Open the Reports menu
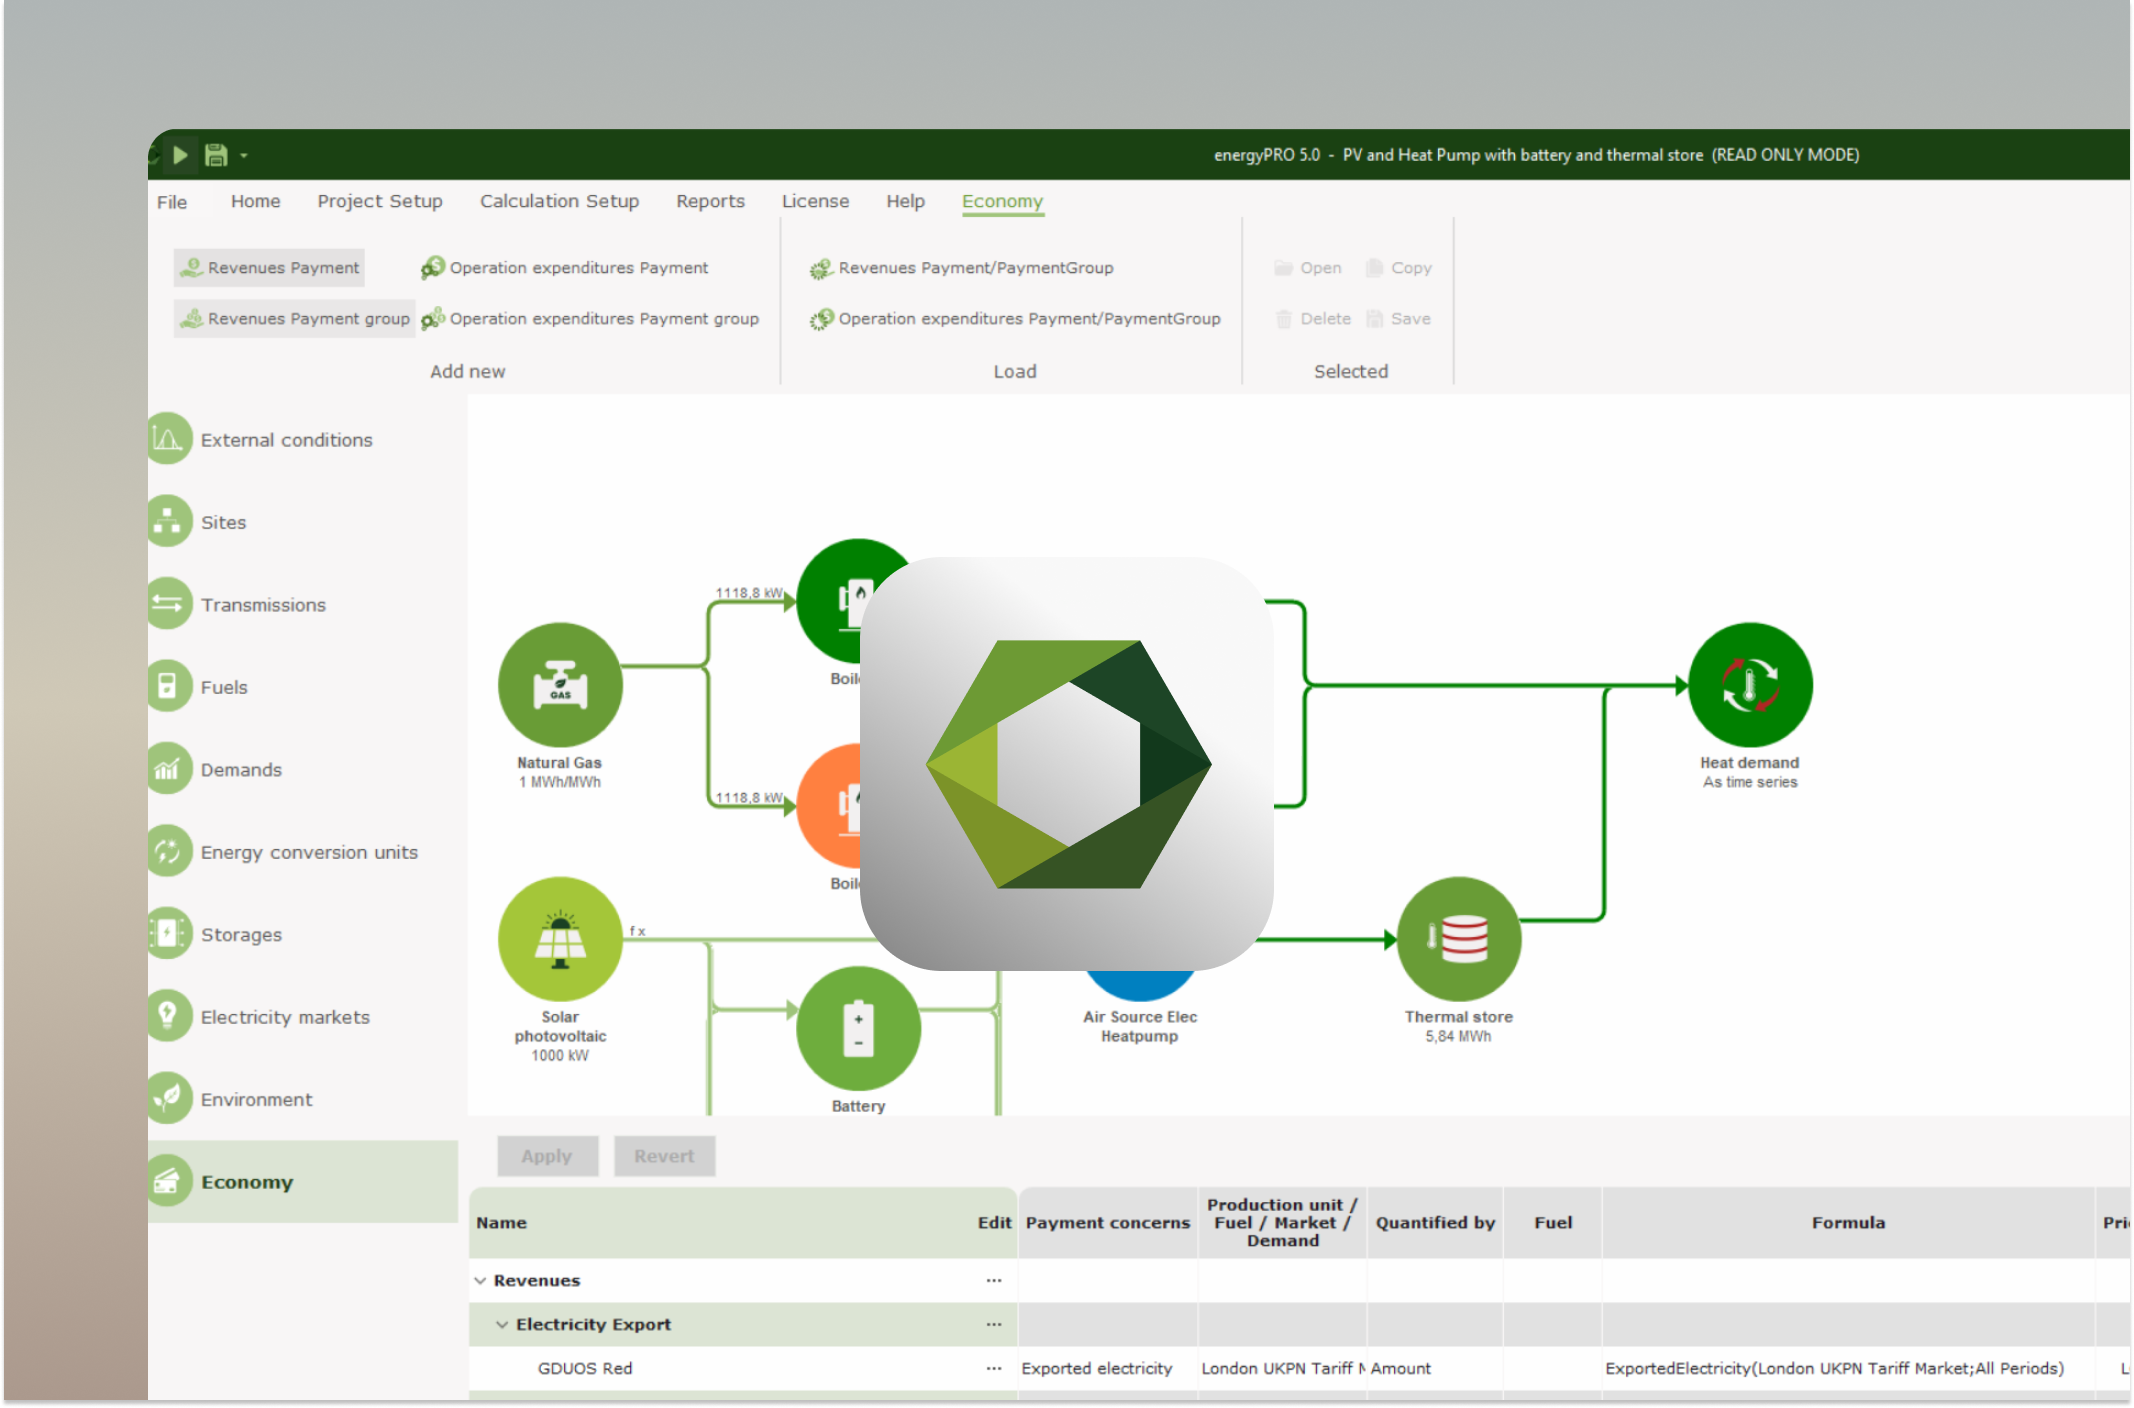Screen dimensions: 2134x1408 click(x=710, y=201)
